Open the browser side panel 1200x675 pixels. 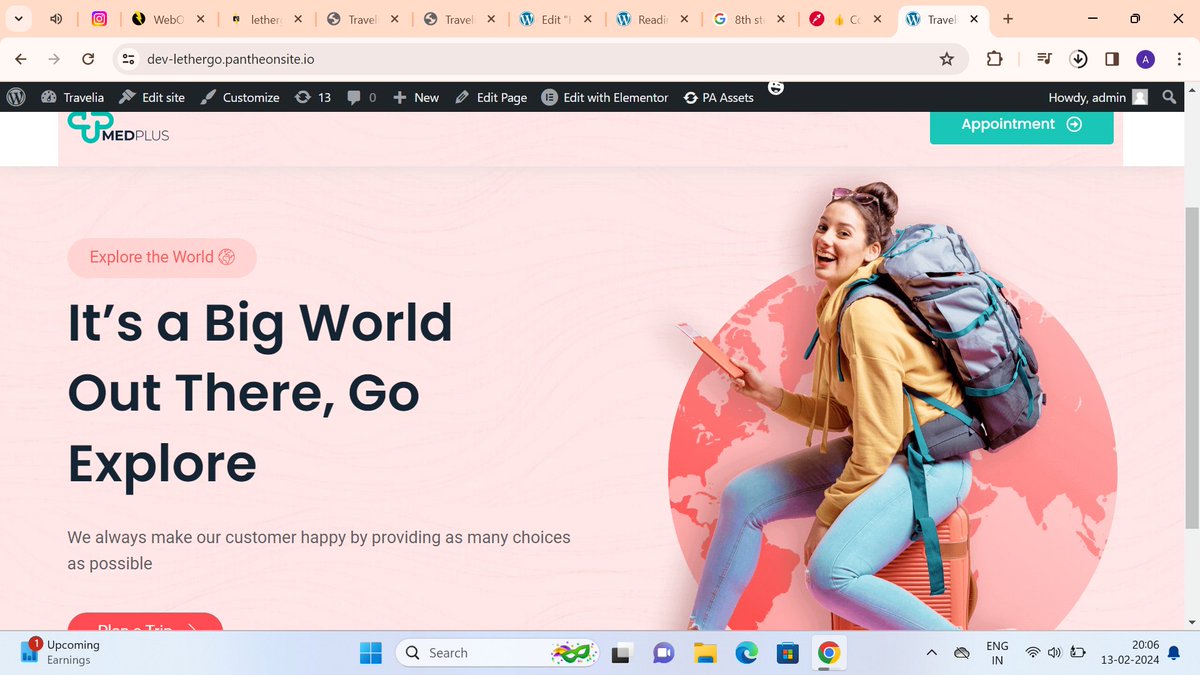[x=1112, y=59]
